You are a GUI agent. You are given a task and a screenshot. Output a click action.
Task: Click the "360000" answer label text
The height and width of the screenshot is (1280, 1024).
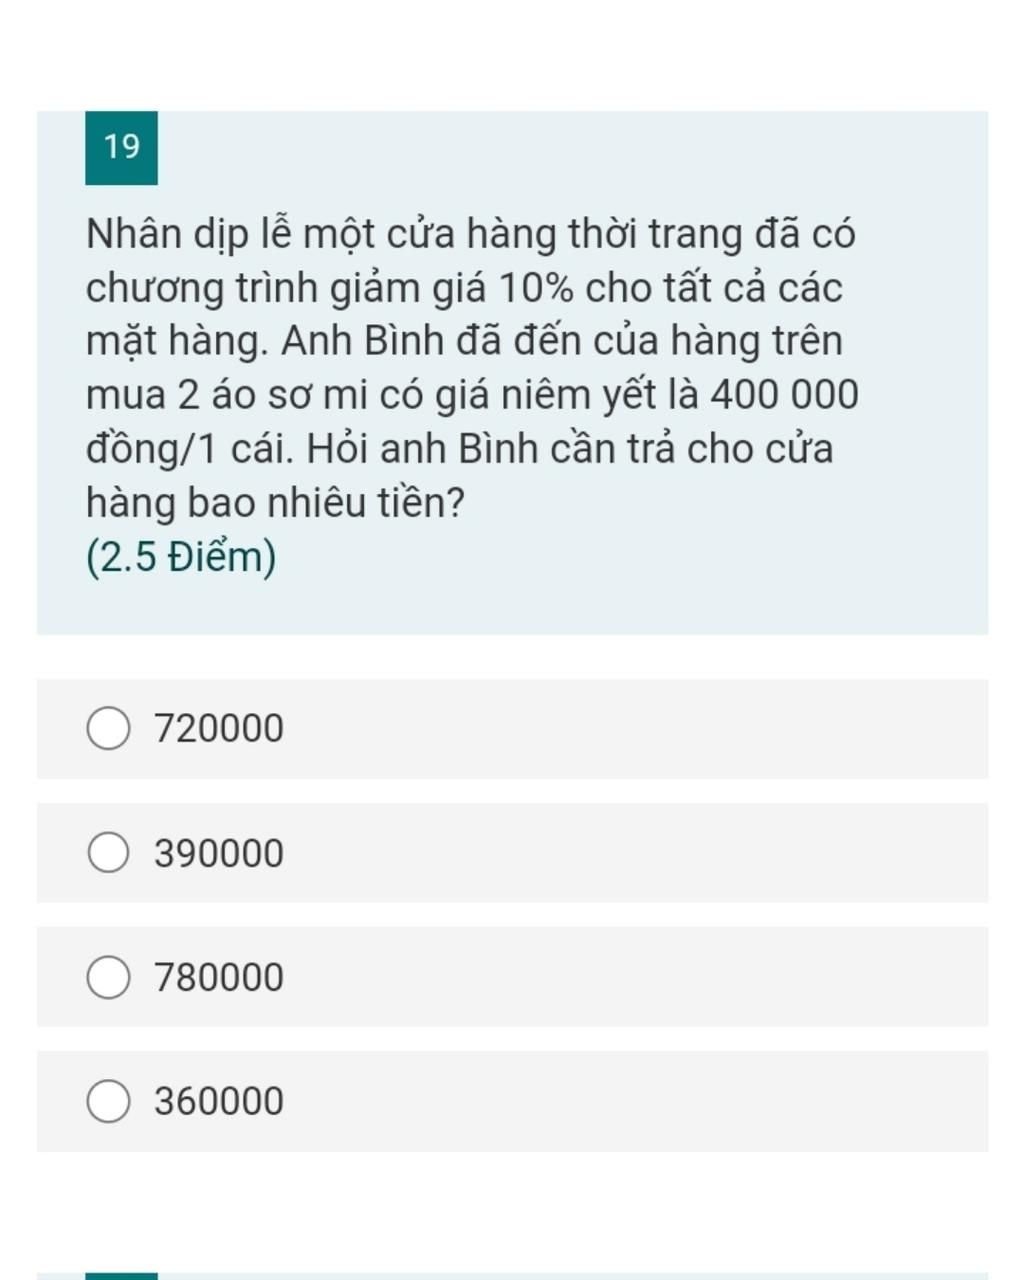[x=219, y=1101]
